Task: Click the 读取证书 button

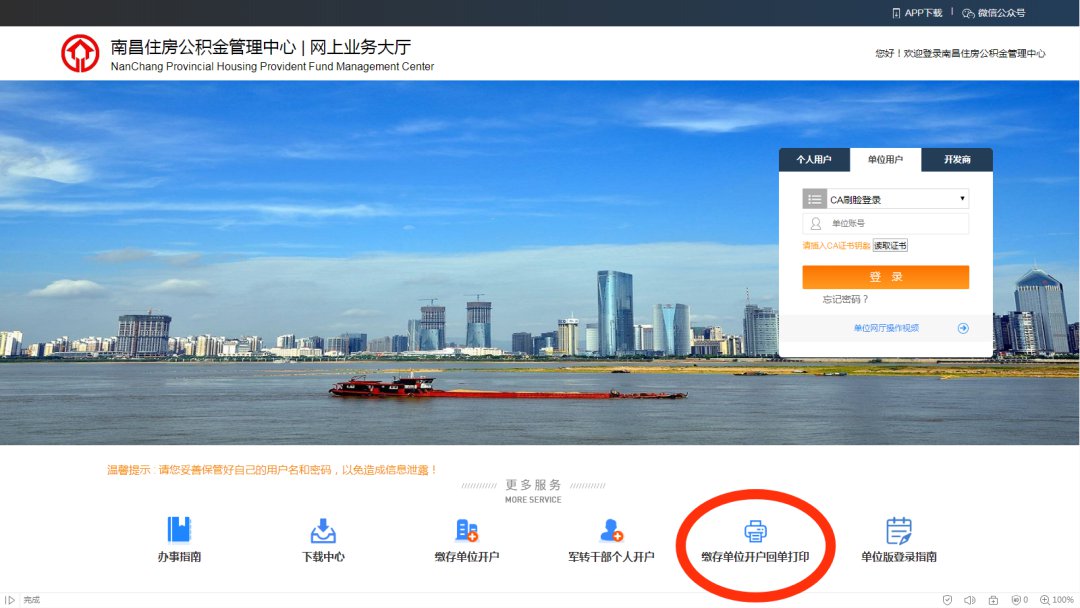Action: click(890, 246)
